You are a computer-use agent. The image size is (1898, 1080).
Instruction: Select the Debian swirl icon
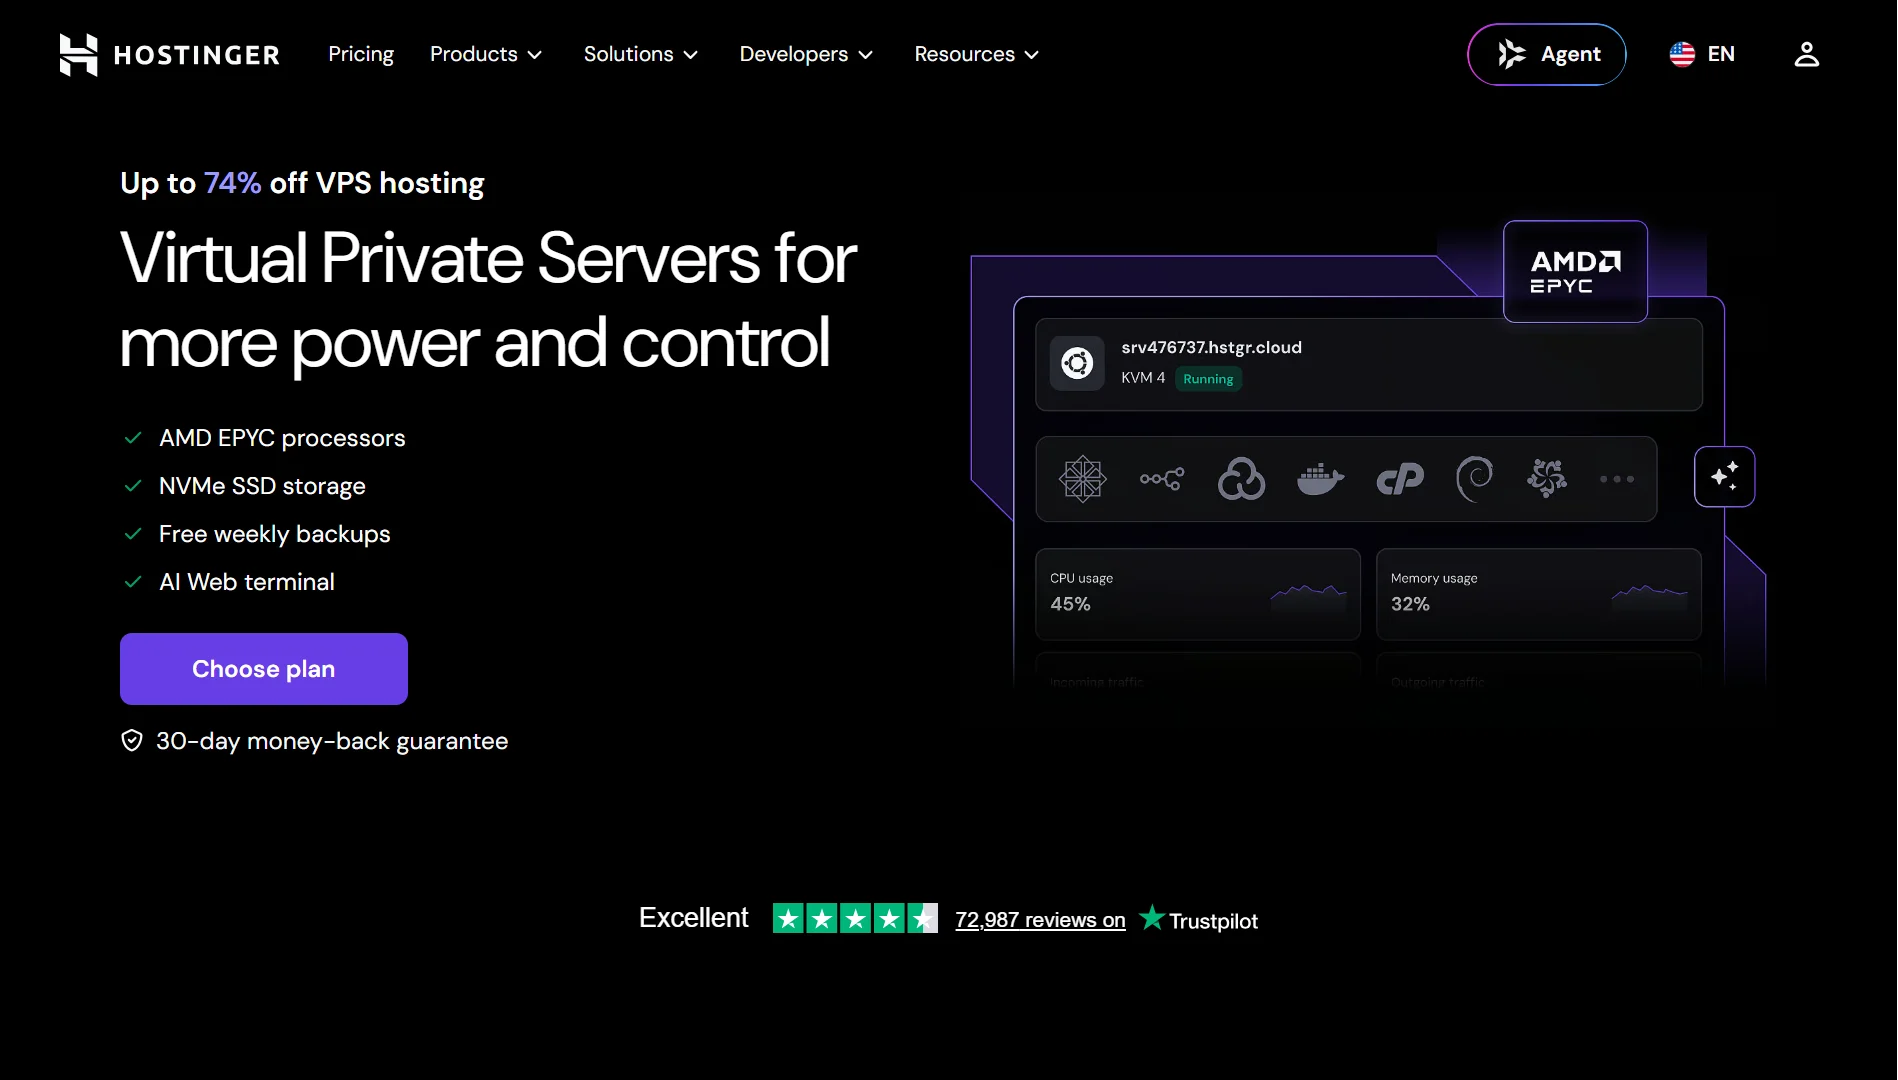[1475, 479]
